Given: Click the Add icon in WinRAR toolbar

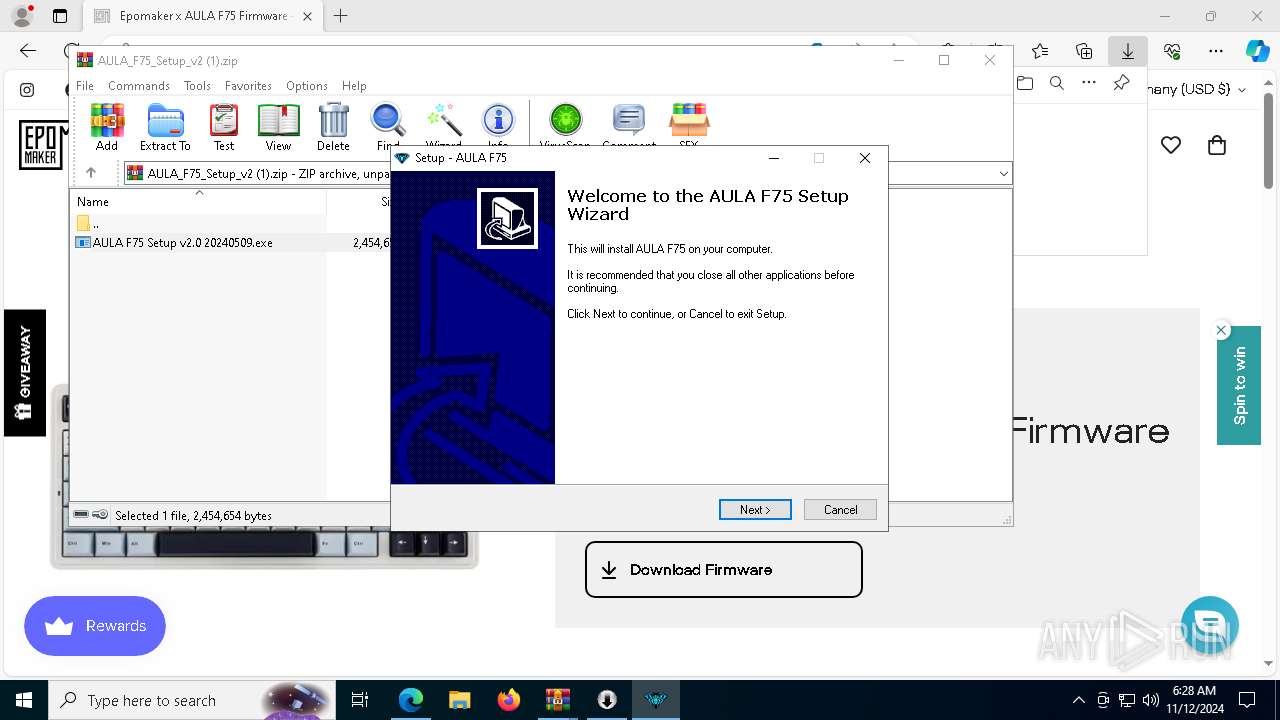Looking at the screenshot, I should click(107, 126).
